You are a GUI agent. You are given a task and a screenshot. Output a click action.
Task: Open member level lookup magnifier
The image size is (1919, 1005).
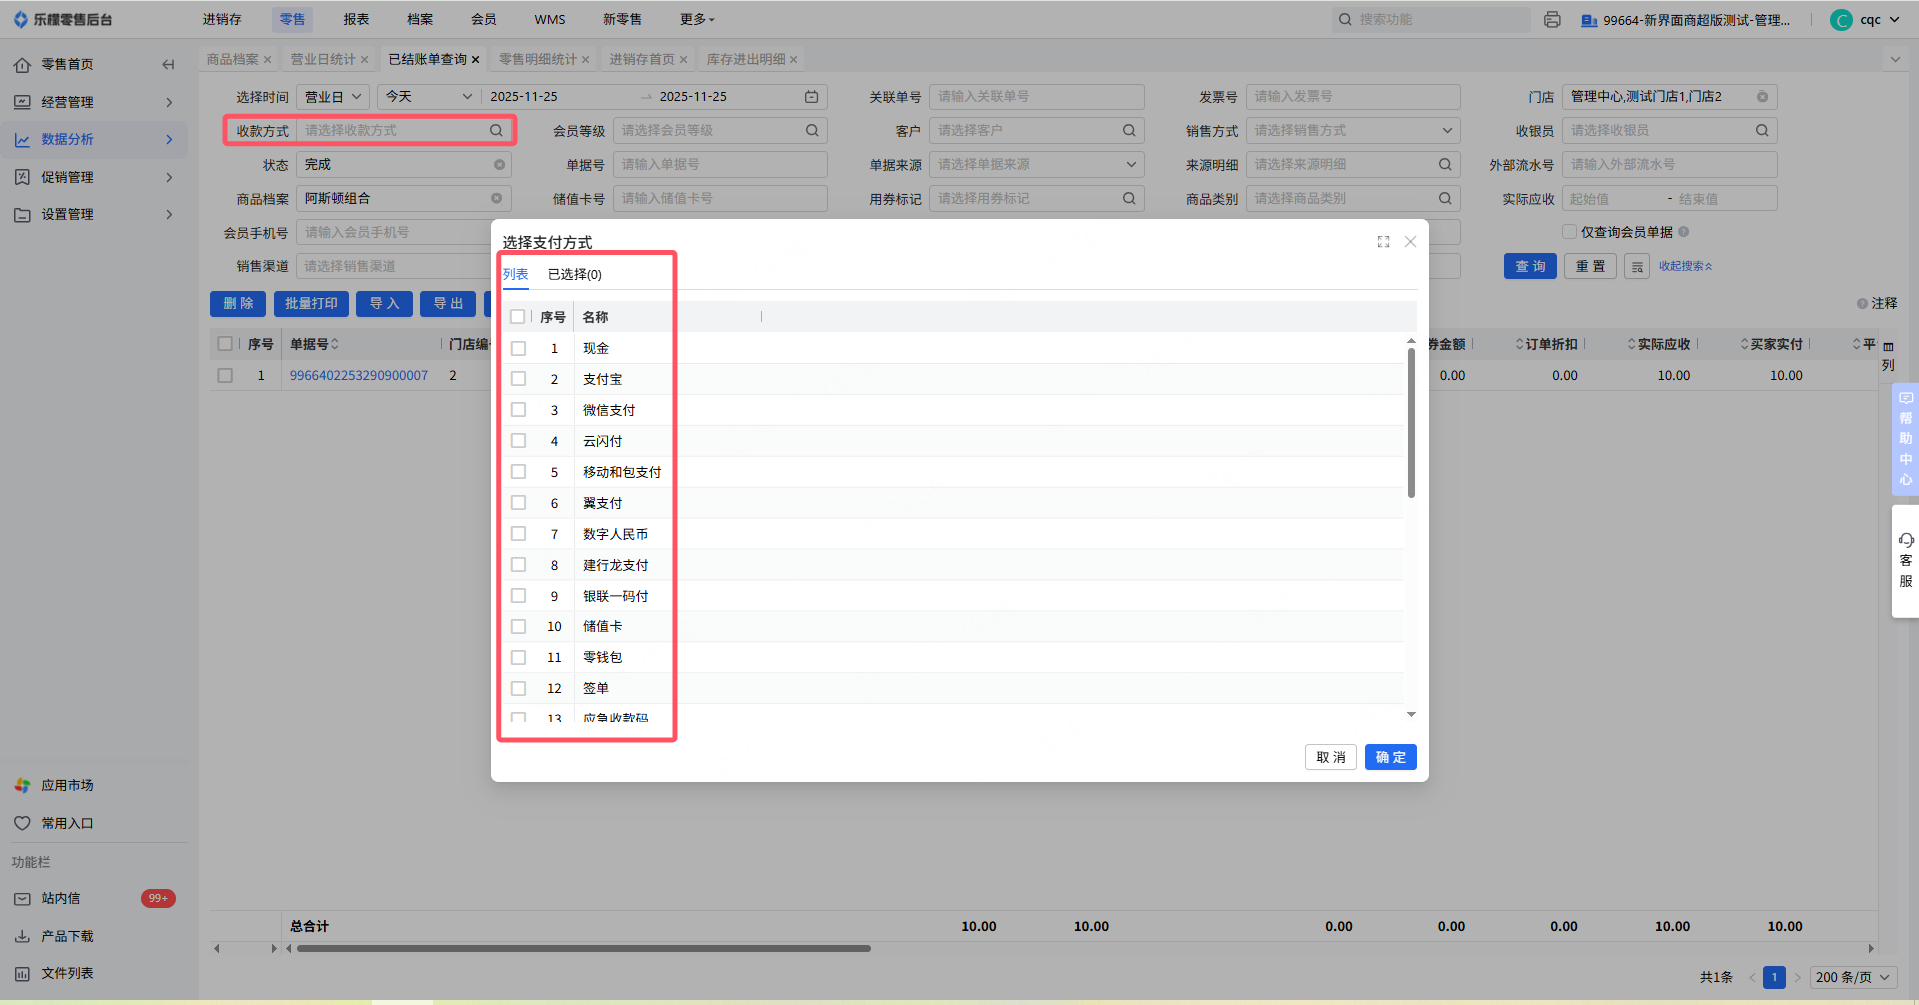(x=812, y=131)
